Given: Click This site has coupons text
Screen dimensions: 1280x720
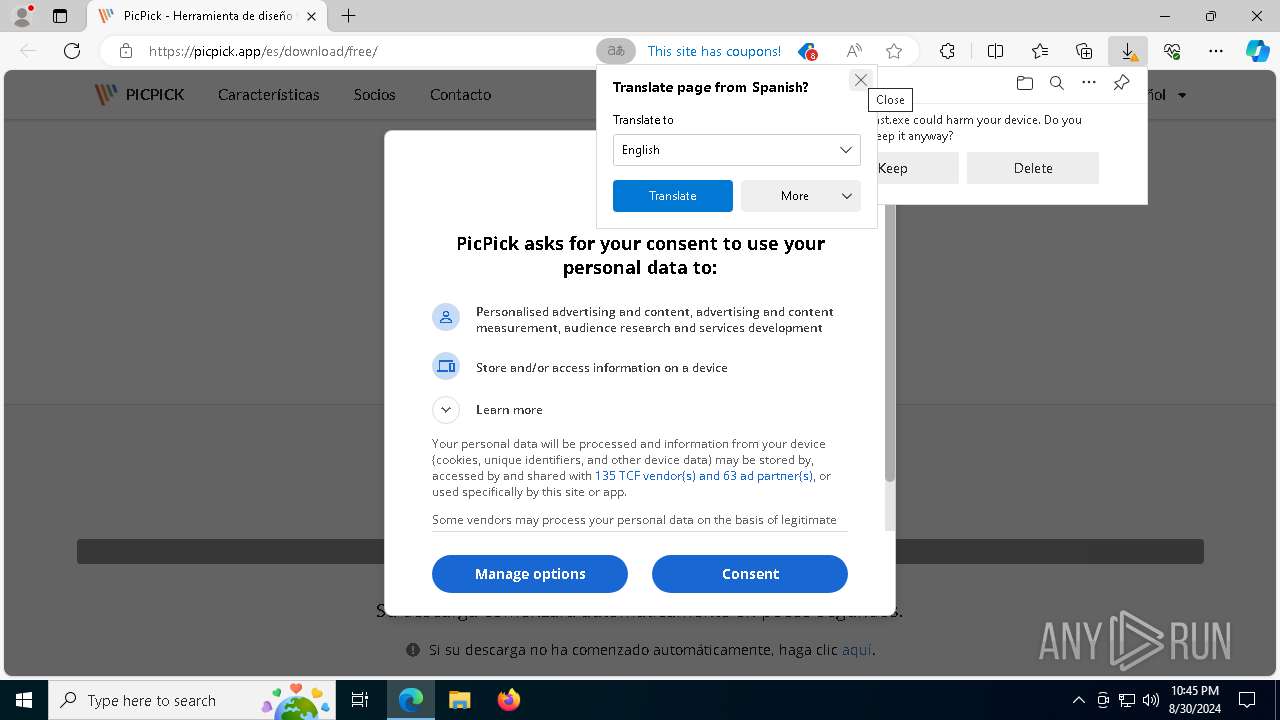Looking at the screenshot, I should 714,51.
